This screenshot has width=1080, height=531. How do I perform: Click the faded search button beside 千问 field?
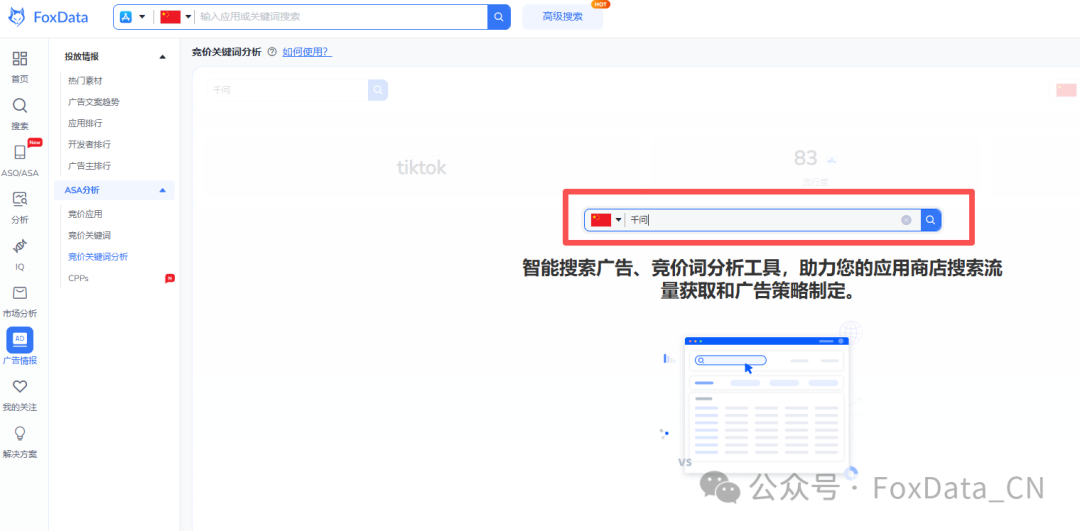pyautogui.click(x=378, y=90)
